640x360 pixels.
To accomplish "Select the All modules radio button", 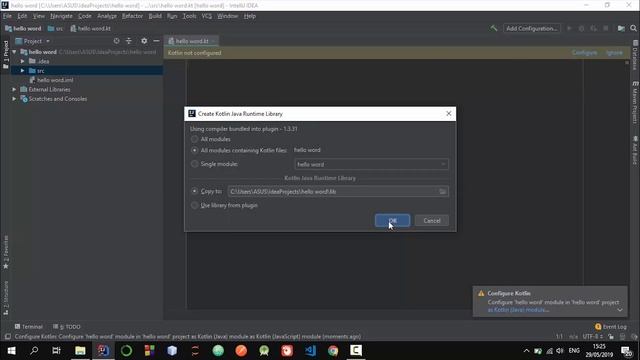I will pyautogui.click(x=195, y=139).
